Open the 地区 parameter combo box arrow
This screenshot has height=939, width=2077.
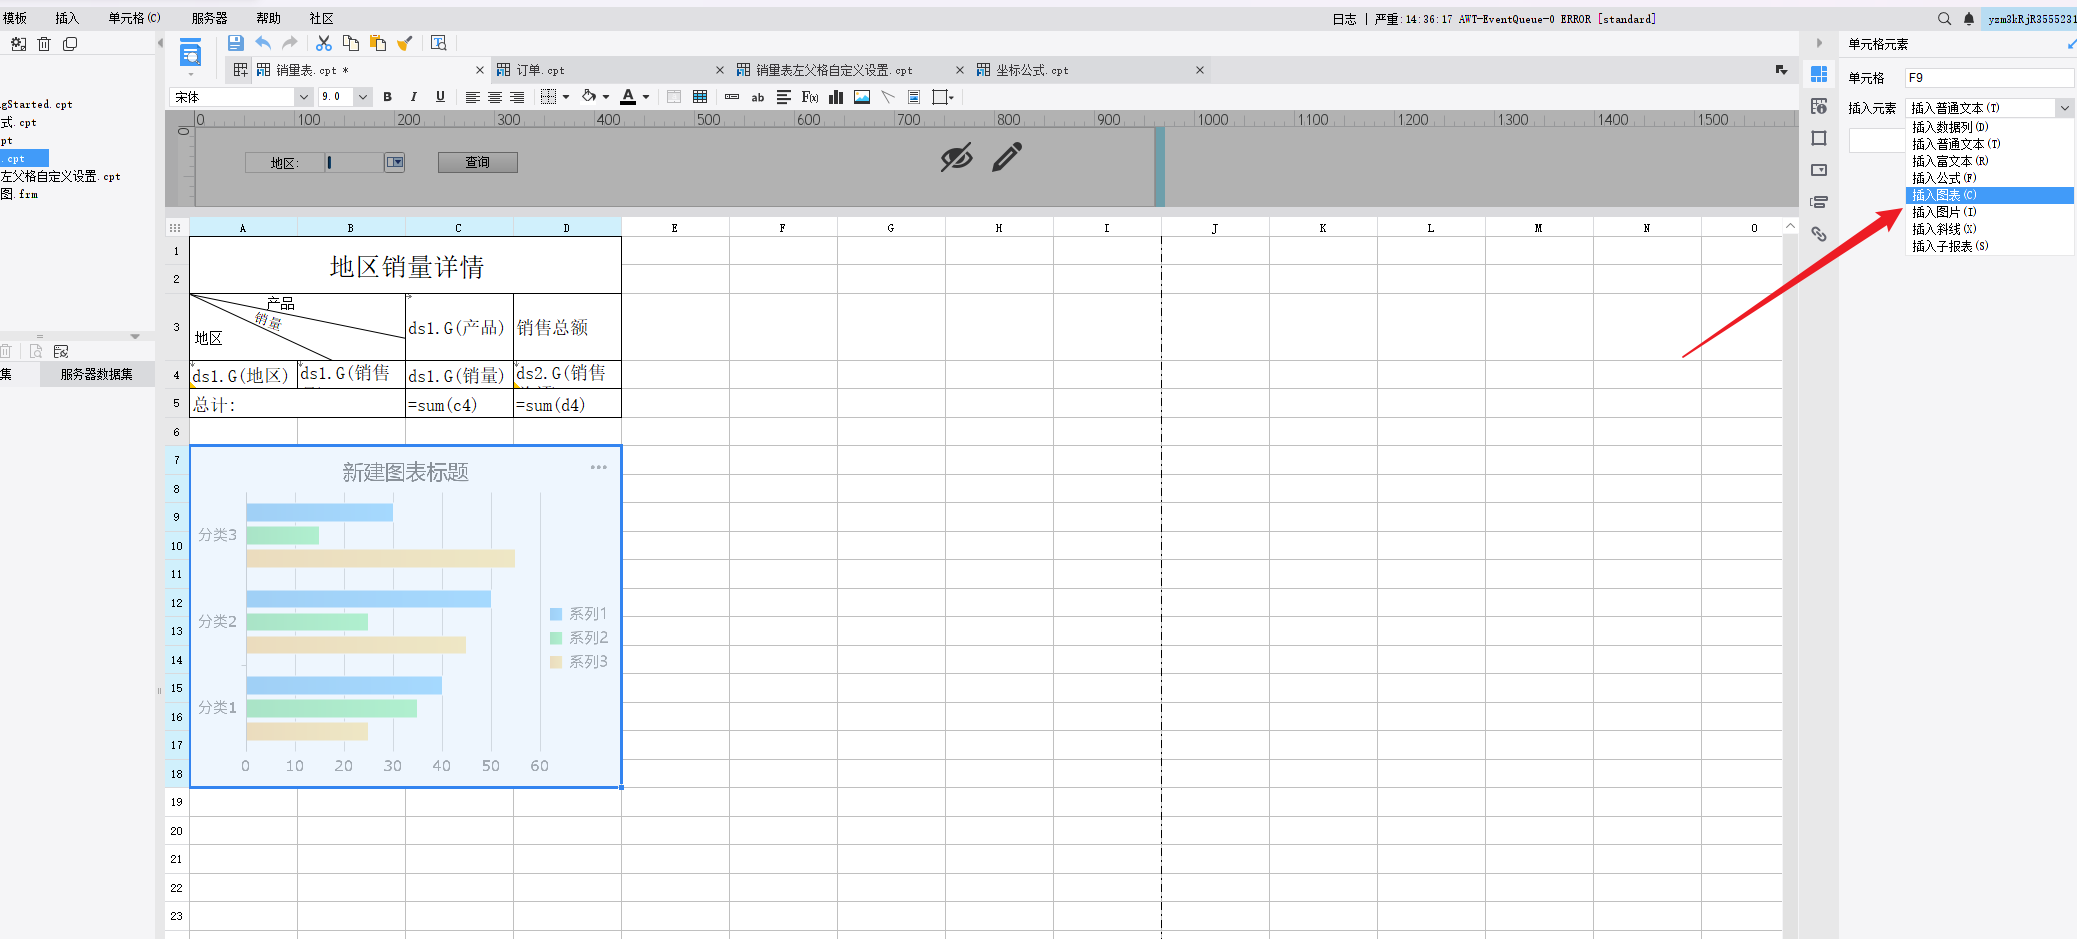395,162
